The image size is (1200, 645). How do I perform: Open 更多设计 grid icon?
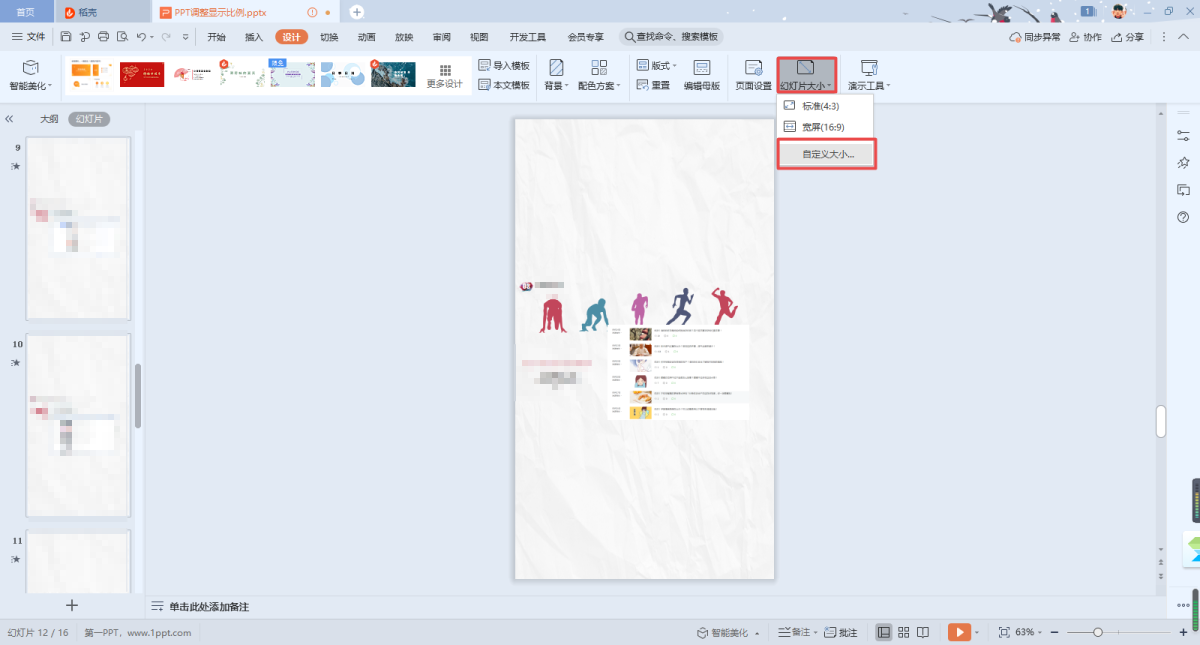[x=445, y=75]
